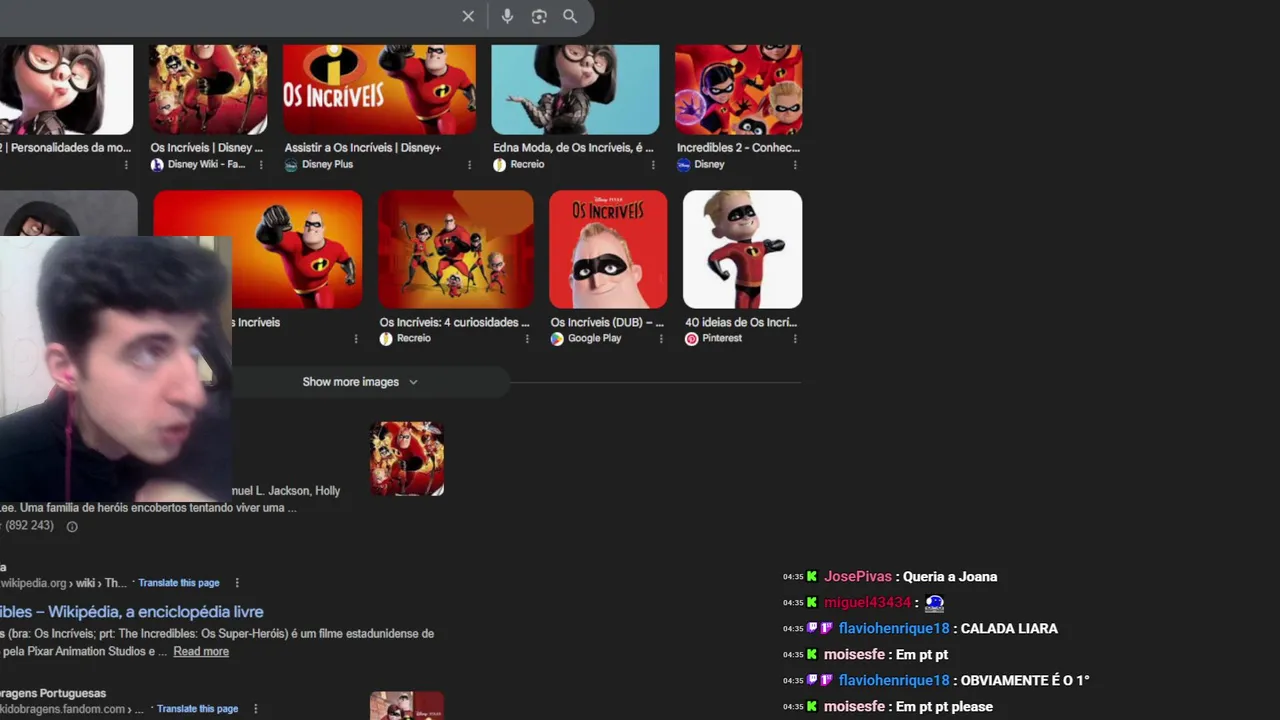
Task: Click username JosePivas in chat
Action: click(858, 577)
